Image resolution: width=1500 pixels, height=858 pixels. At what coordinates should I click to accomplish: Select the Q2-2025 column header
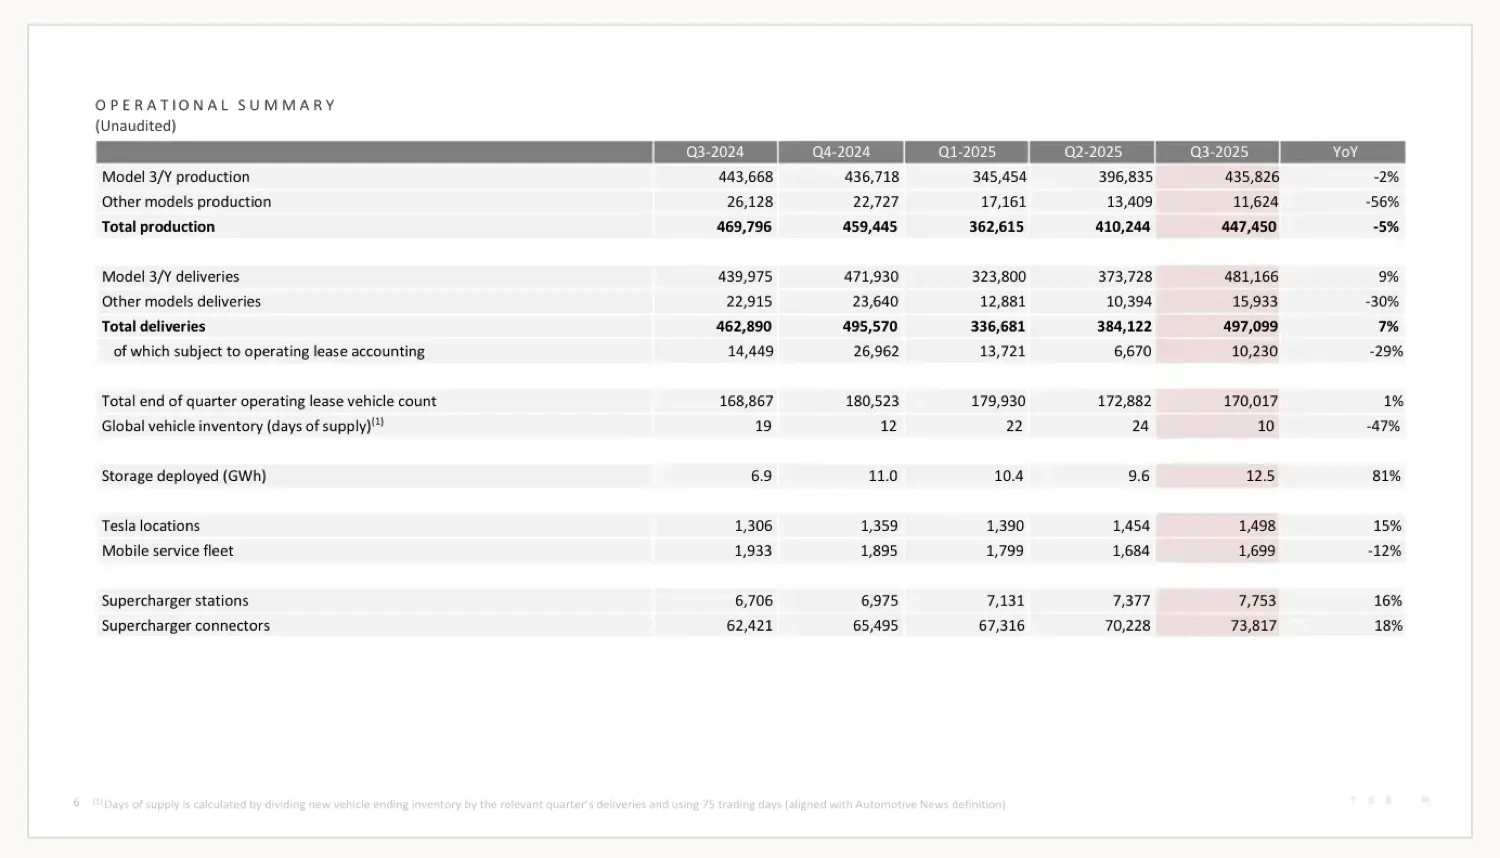click(1092, 152)
